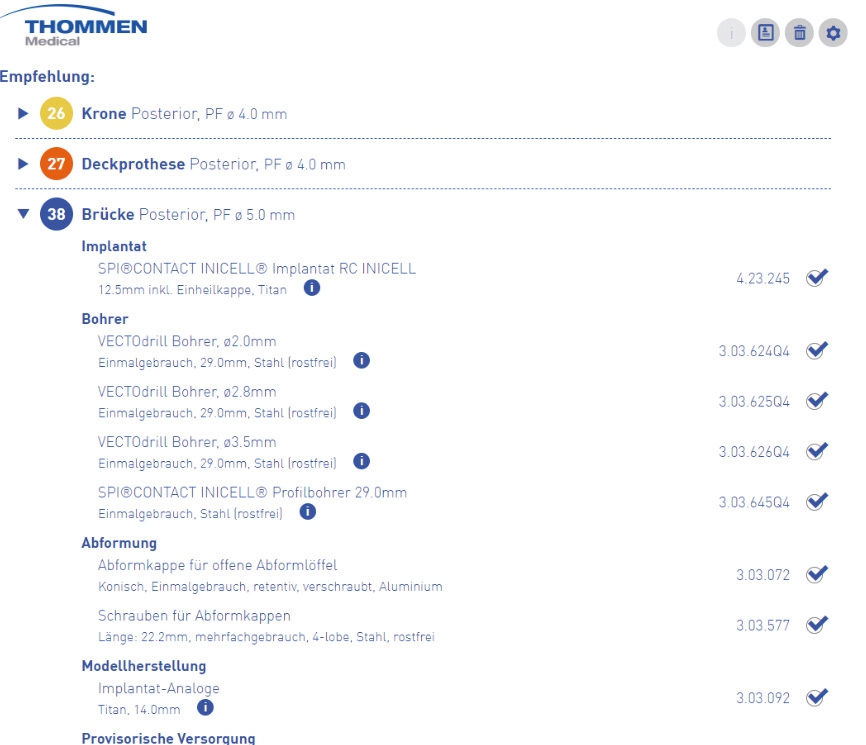Click blue tooth 38 badge
Screen dimensions: 866x745
tap(56, 214)
